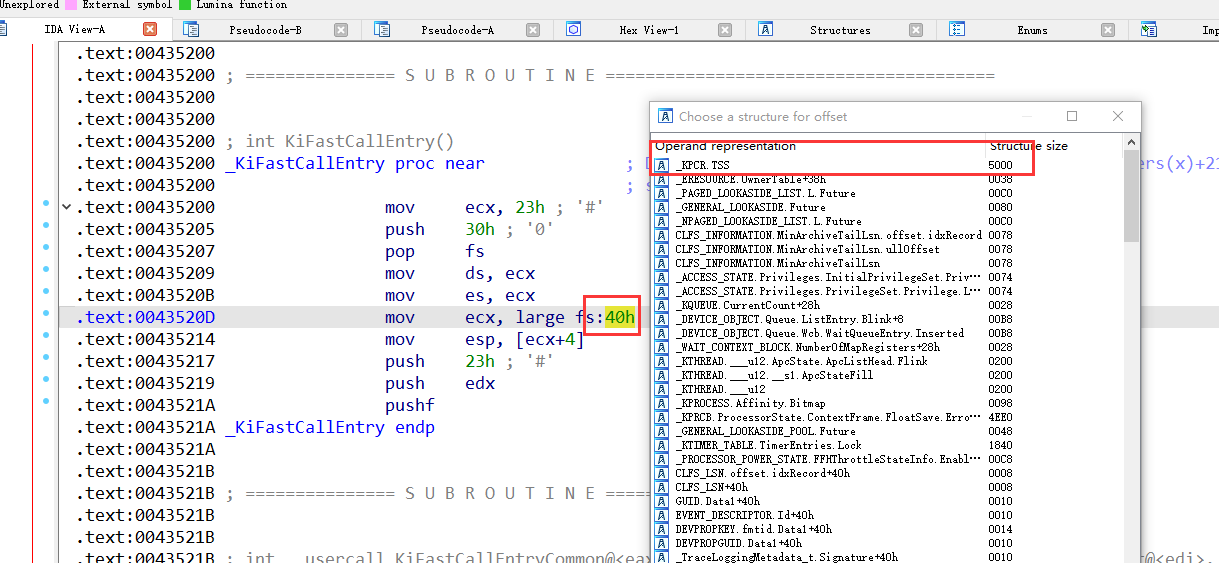Click the 'push edx' instruction

[x=440, y=383]
